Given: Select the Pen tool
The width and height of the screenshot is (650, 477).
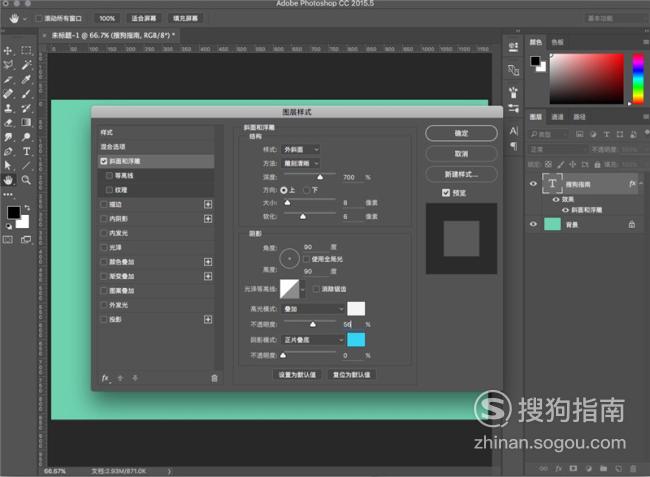Looking at the screenshot, I should (x=8, y=151).
